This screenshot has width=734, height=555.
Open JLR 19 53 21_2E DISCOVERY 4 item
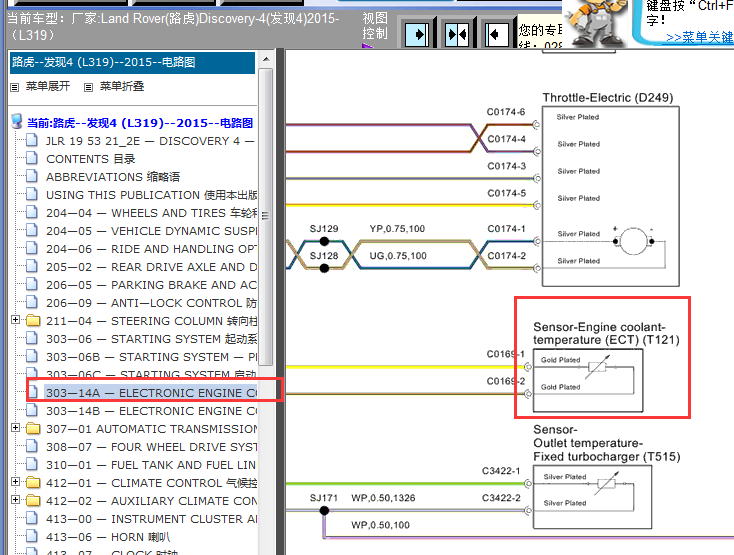(x=150, y=141)
